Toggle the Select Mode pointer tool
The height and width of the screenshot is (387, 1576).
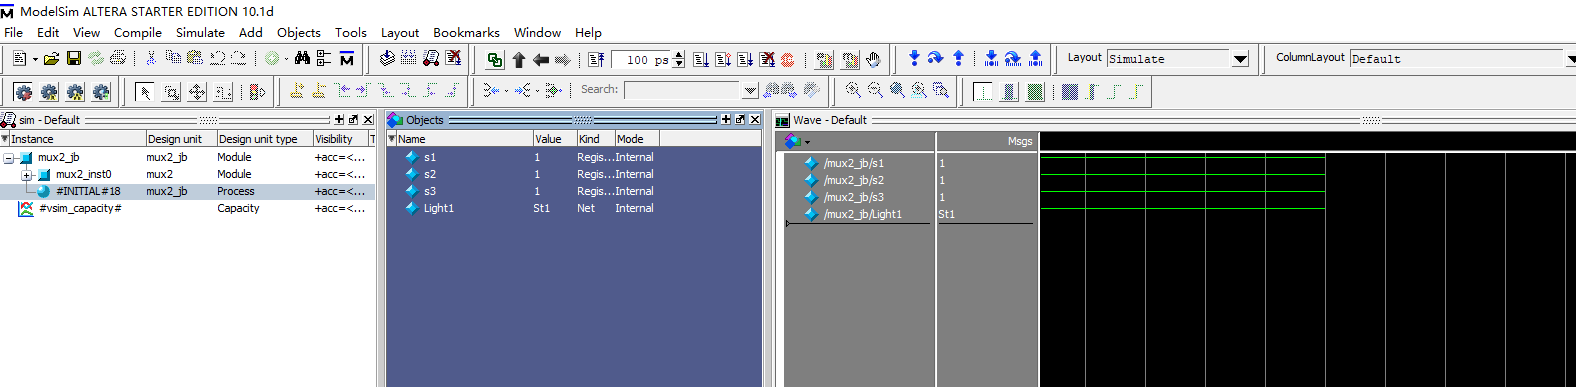click(x=145, y=92)
